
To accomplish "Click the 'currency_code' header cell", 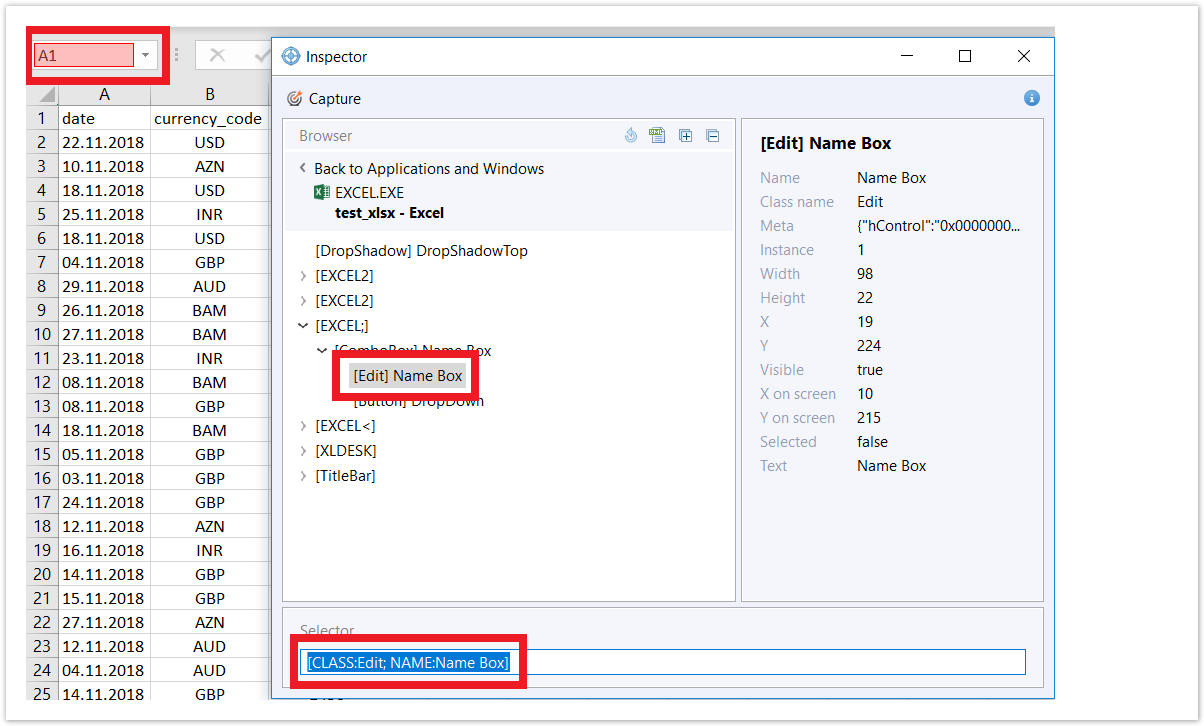I will pyautogui.click(x=210, y=118).
